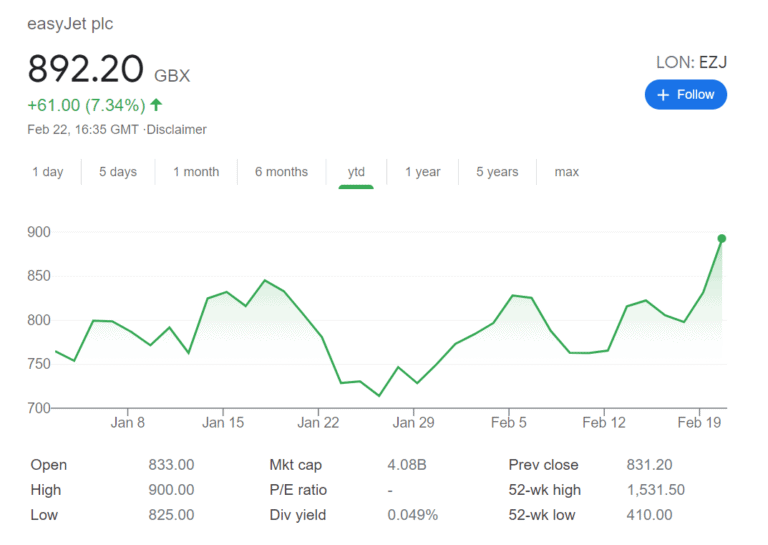Click the Low value 825.00
768x545 pixels.
tap(171, 515)
